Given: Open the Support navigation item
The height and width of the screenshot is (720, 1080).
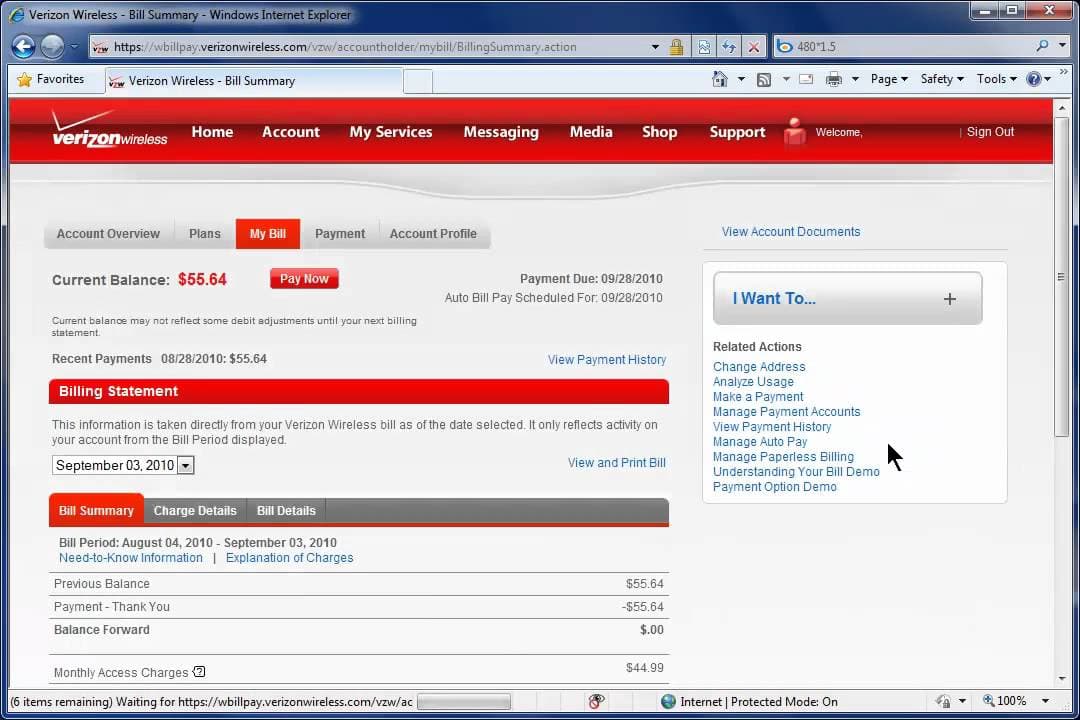Looking at the screenshot, I should (737, 132).
